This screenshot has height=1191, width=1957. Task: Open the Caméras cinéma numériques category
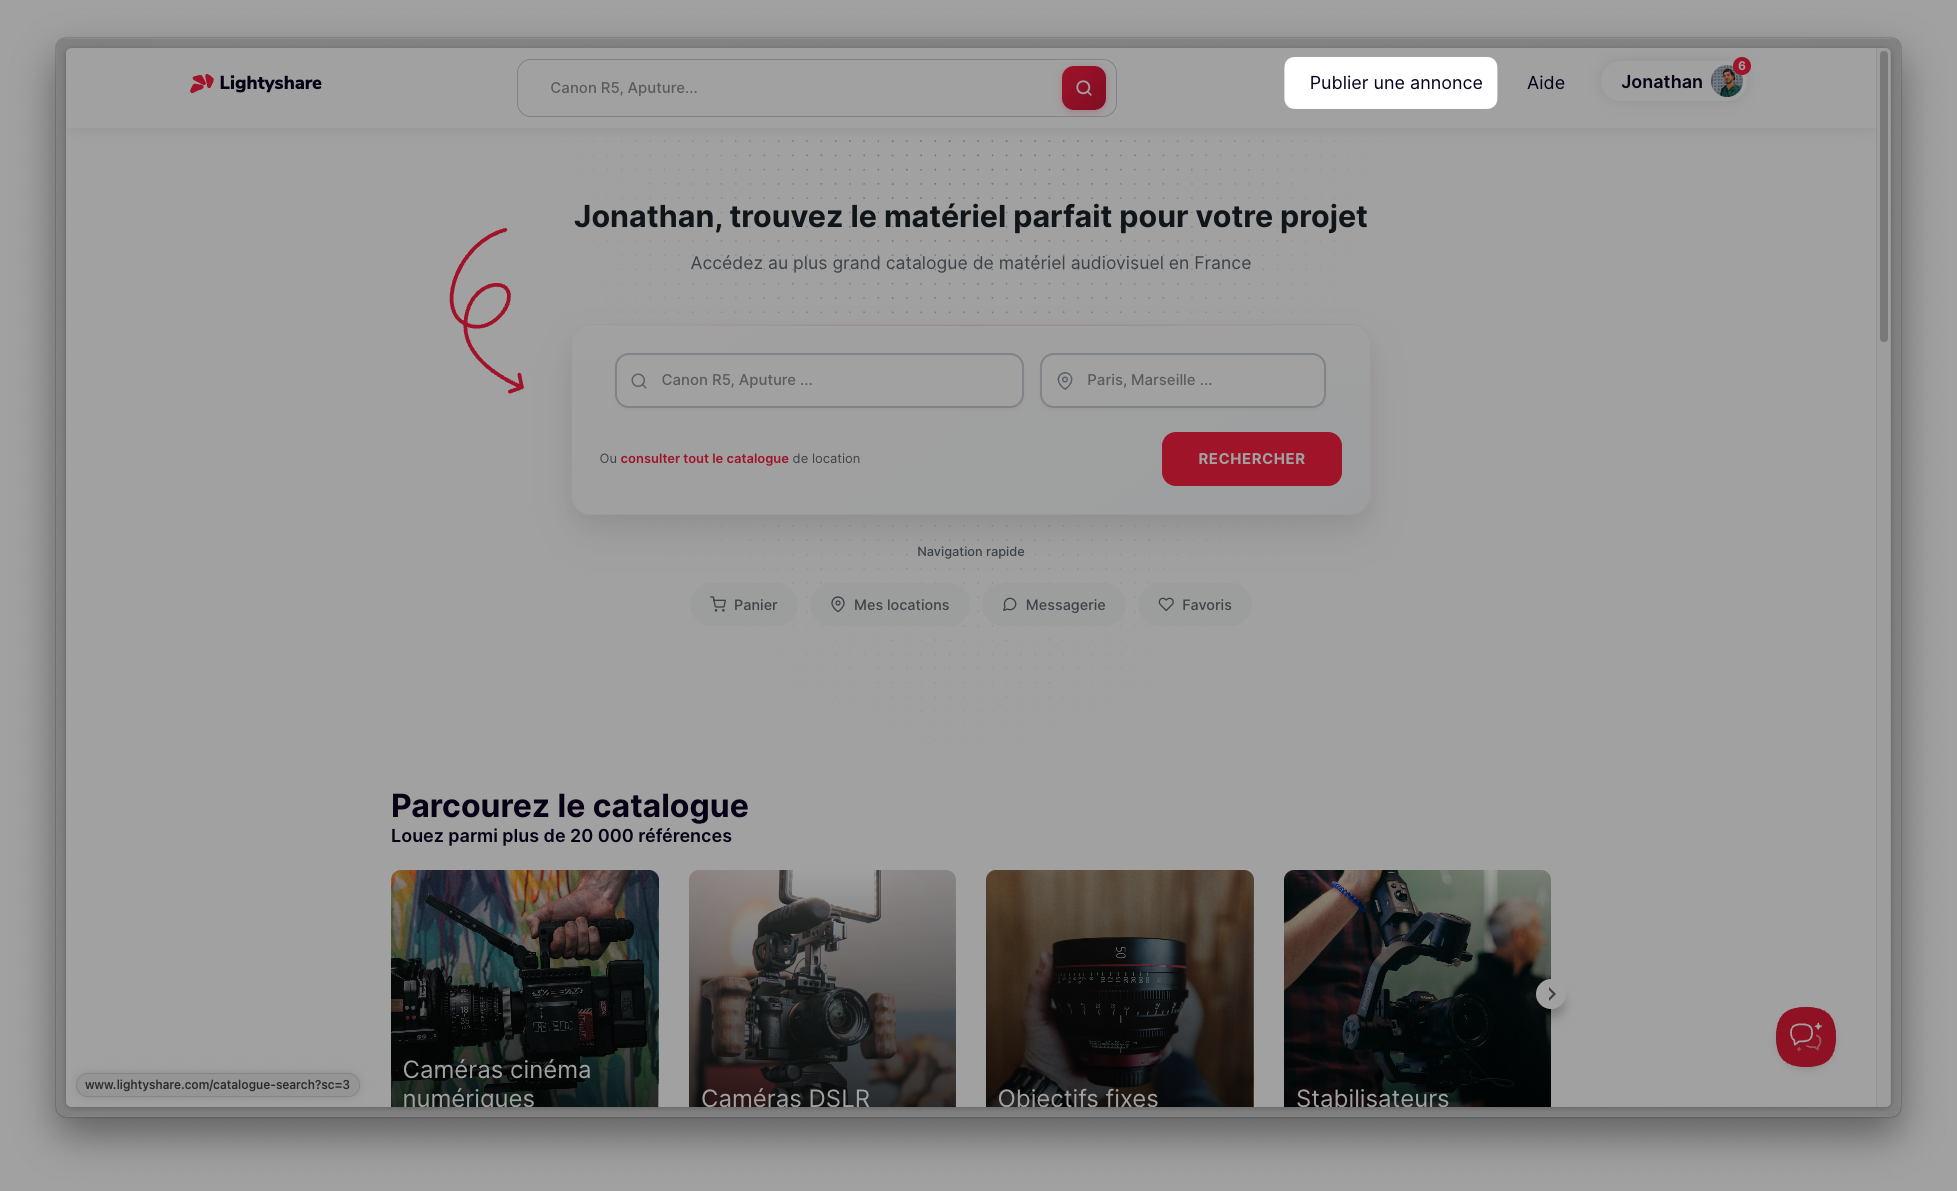[x=525, y=988]
